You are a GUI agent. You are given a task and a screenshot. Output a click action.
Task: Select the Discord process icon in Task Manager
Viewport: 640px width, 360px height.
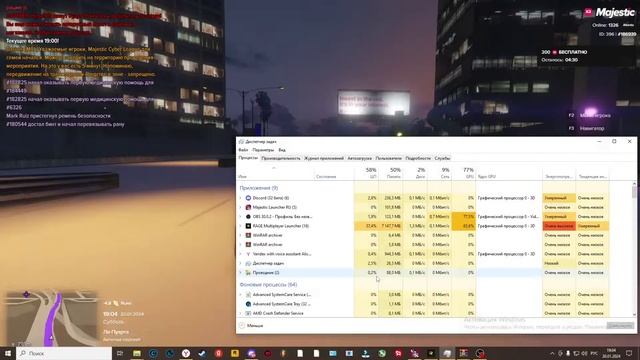(248, 198)
